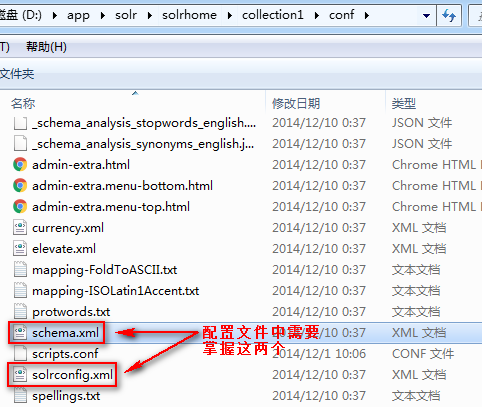Click the elevate.xml file icon
482x407 pixels.
pos(20,249)
